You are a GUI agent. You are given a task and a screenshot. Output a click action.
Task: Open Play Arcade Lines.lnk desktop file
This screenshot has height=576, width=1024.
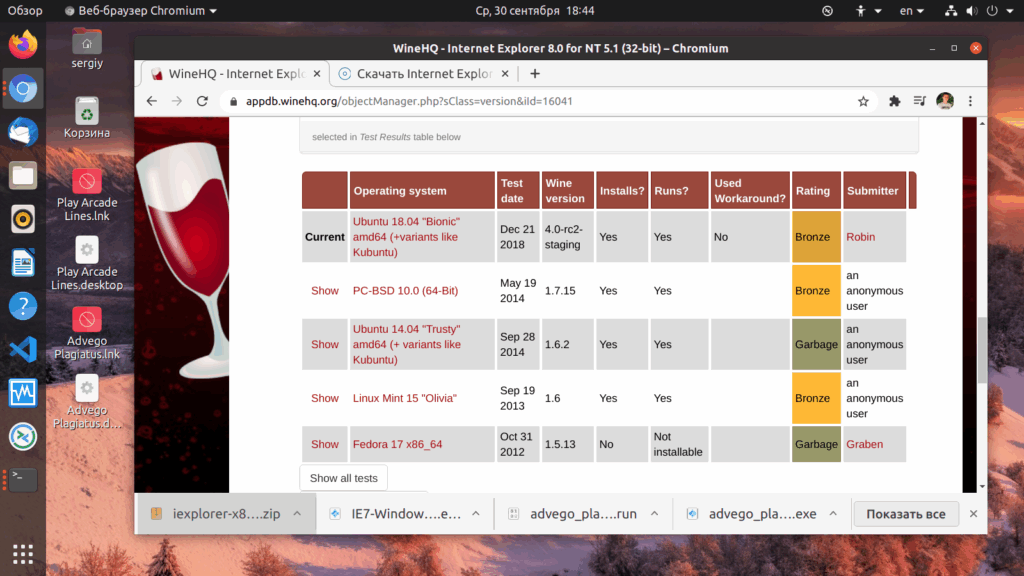click(87, 195)
